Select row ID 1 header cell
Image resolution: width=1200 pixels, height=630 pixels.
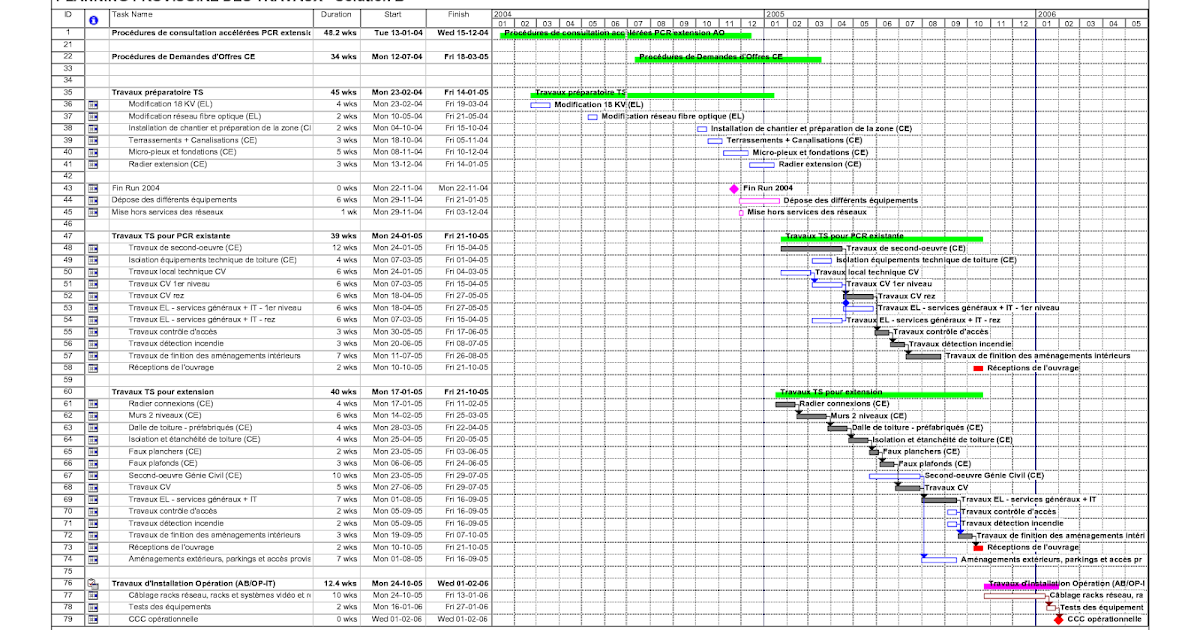[67, 33]
